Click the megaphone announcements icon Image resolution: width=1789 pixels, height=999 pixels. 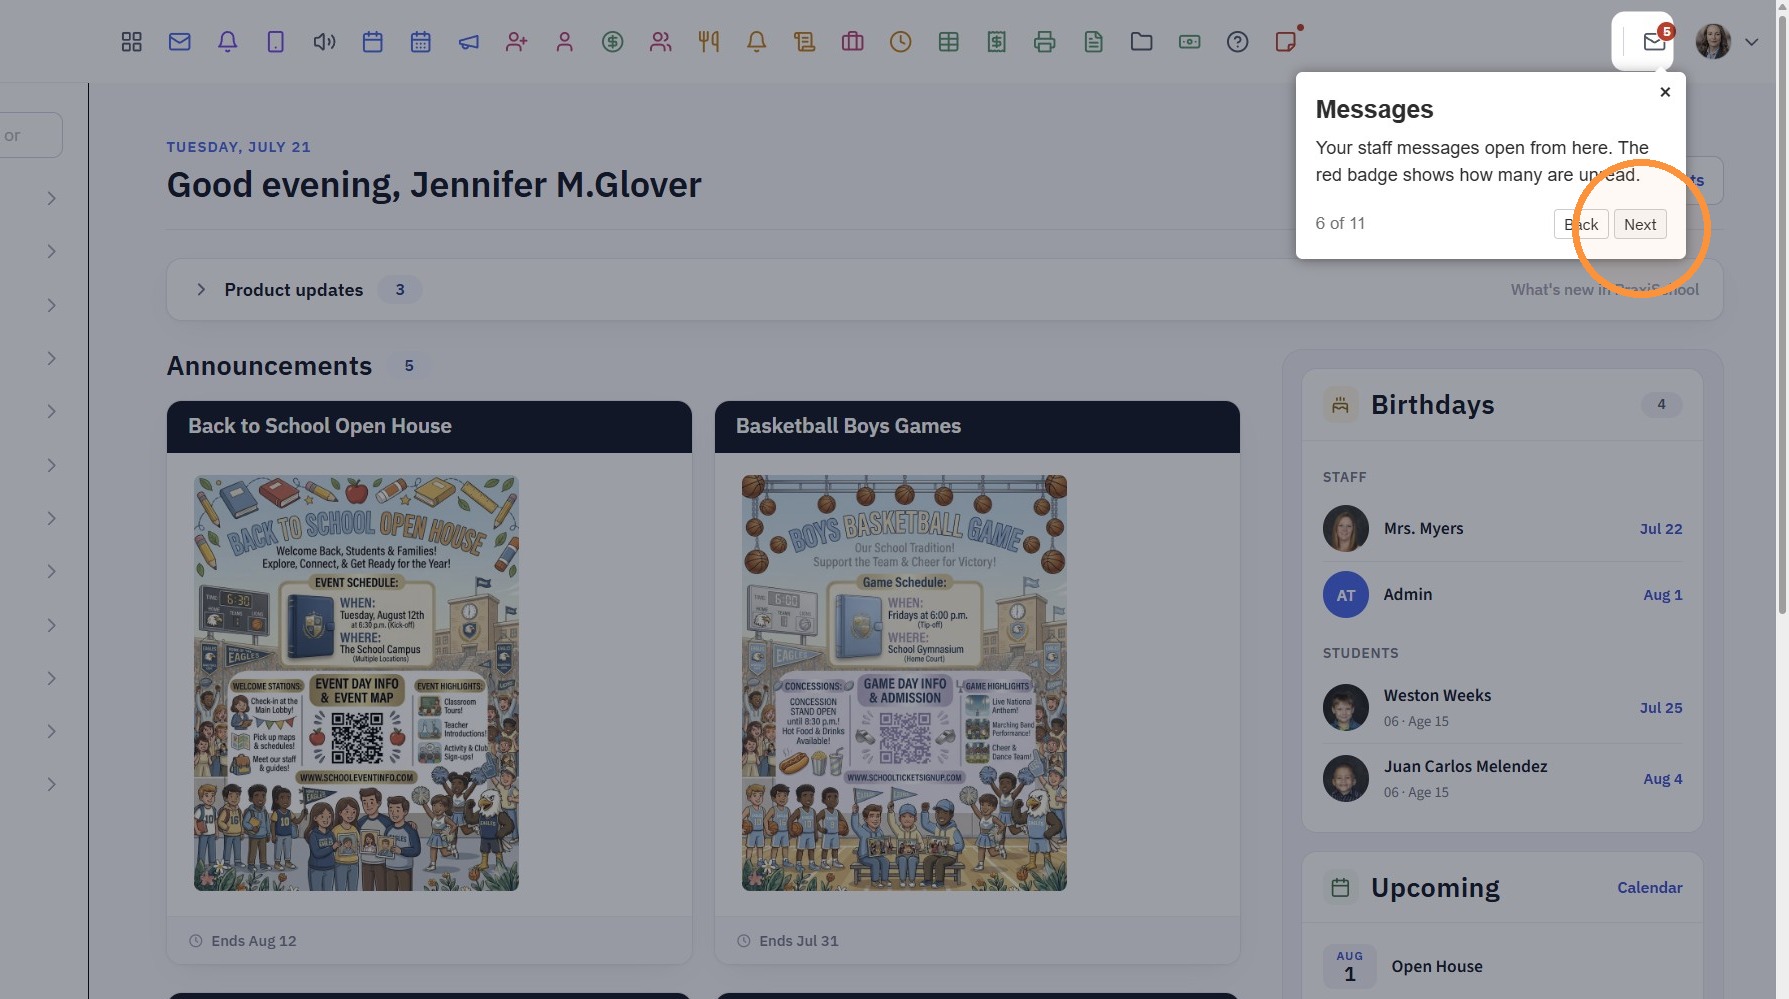pos(469,42)
